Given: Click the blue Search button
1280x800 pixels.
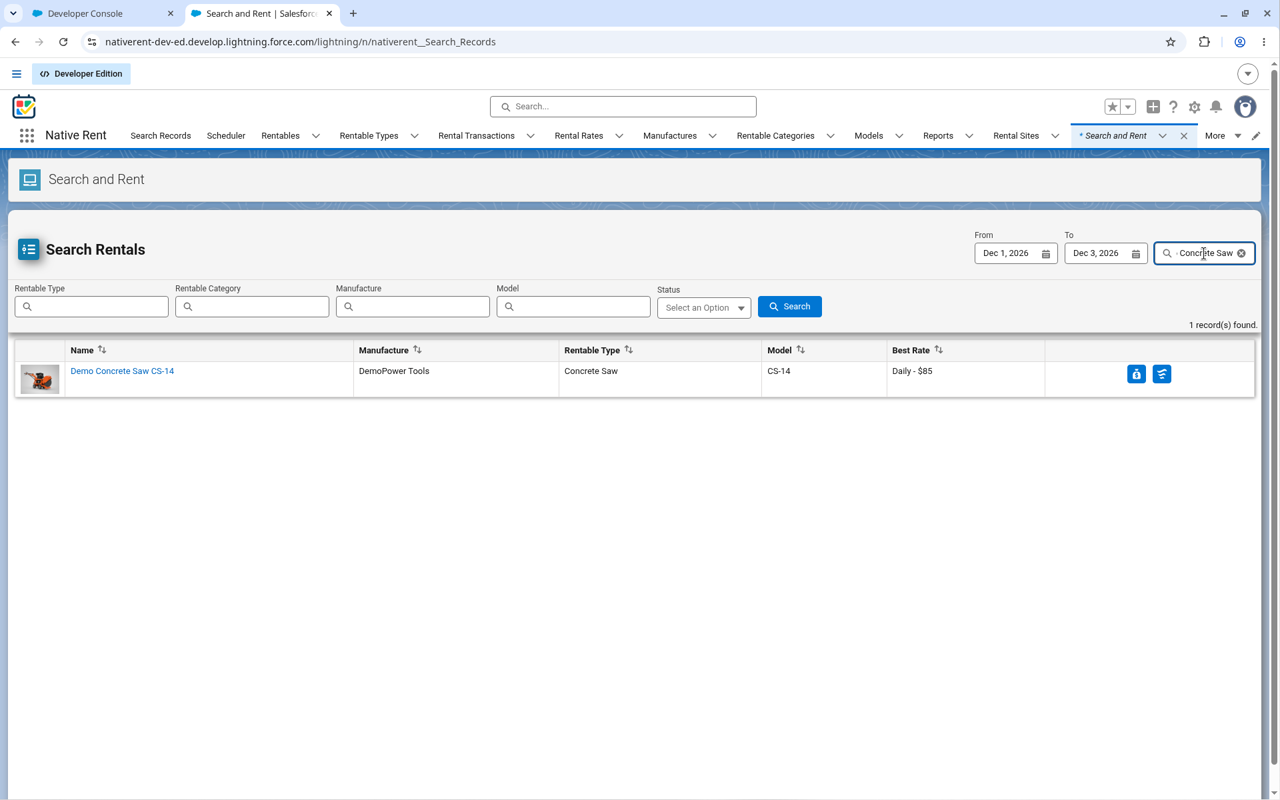Looking at the screenshot, I should point(790,307).
